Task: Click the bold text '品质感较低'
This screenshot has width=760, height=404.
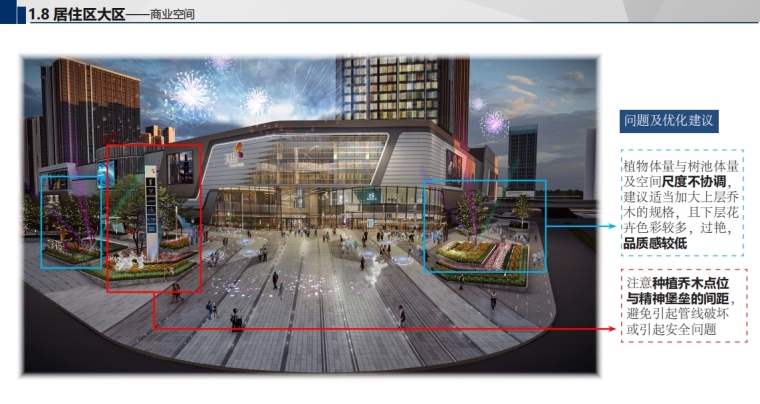Action: (656, 243)
